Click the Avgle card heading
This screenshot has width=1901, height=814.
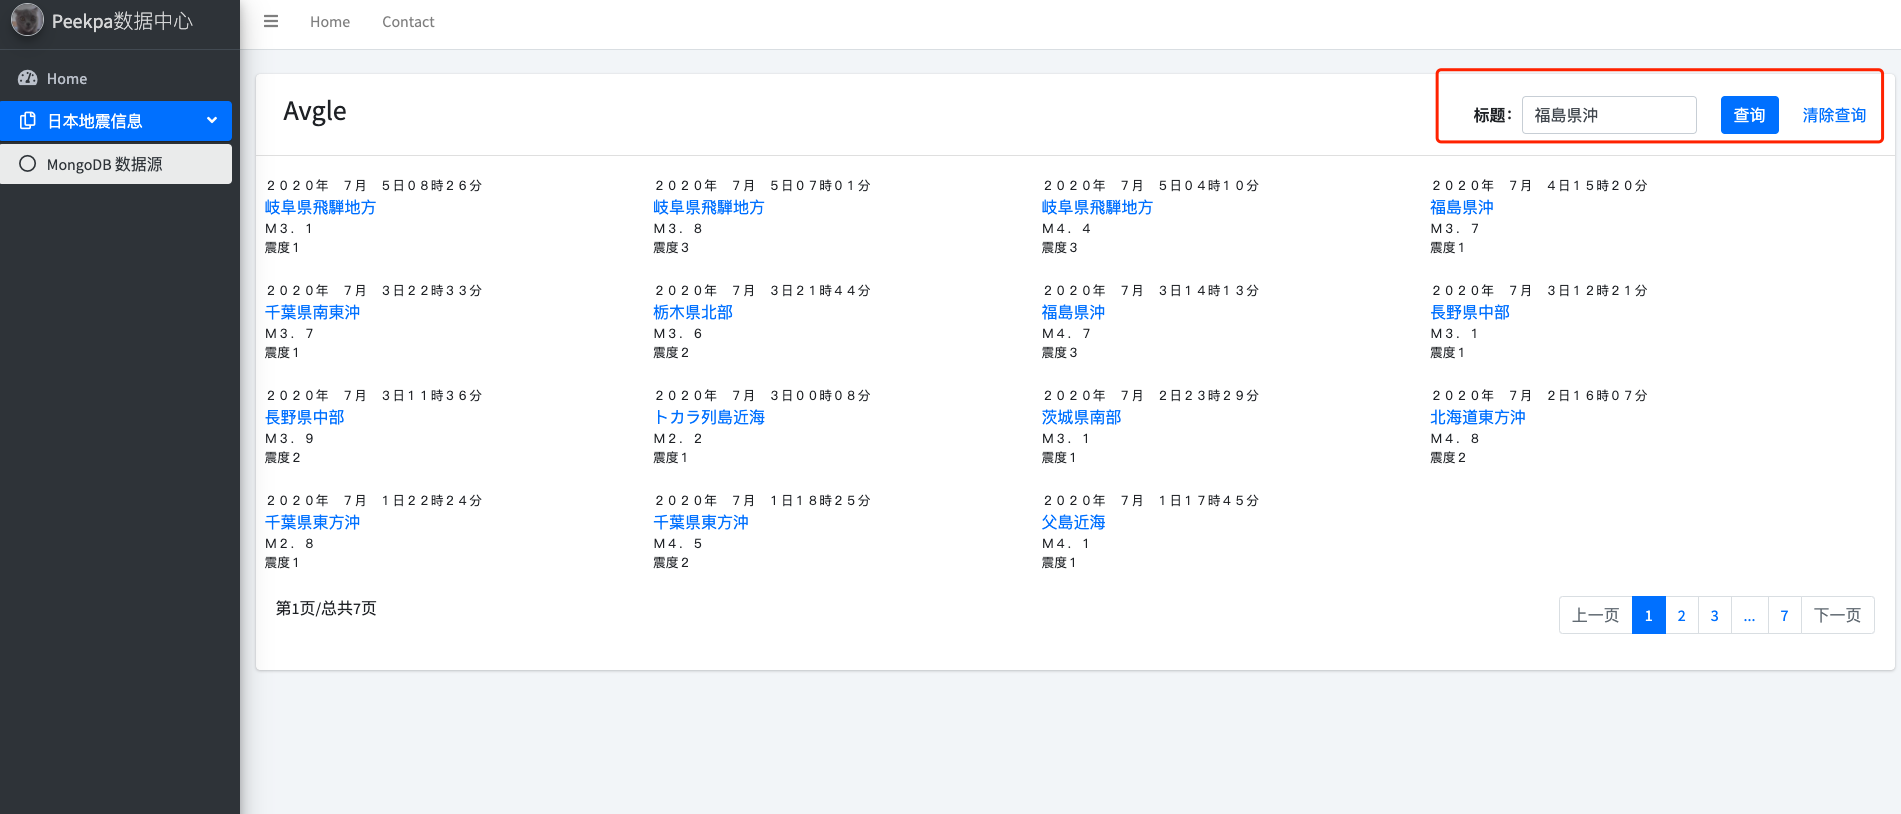tap(315, 111)
